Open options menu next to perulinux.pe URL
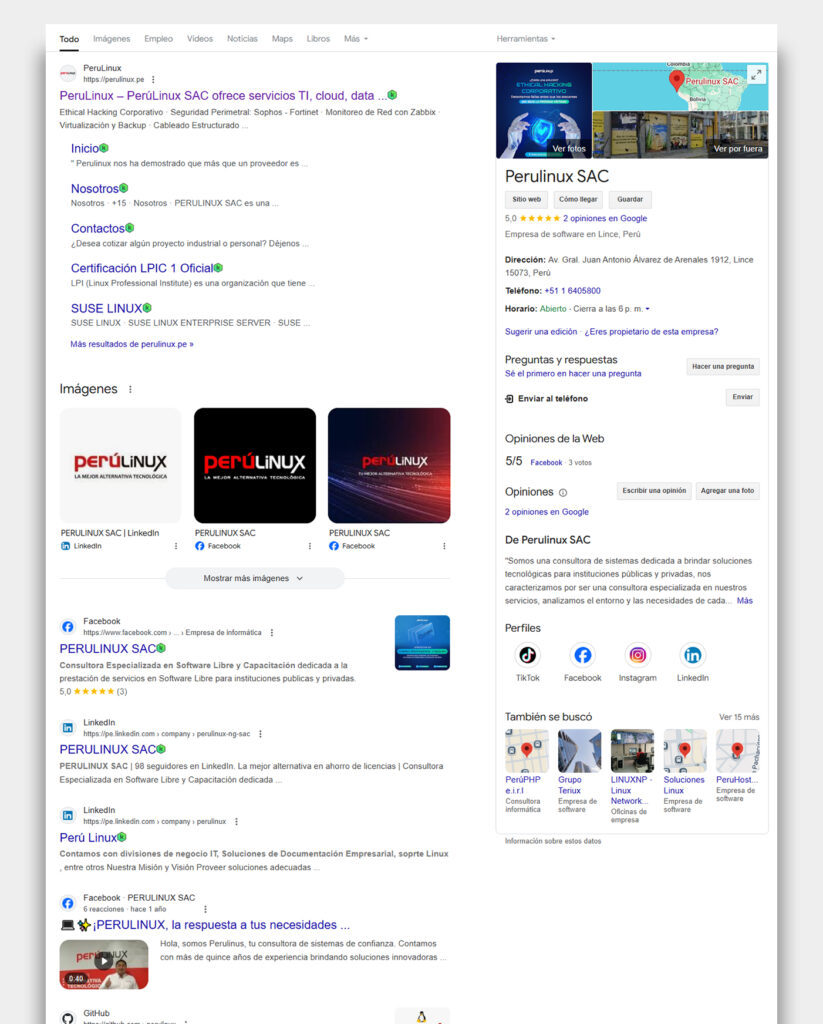The image size is (823, 1024). (x=153, y=79)
